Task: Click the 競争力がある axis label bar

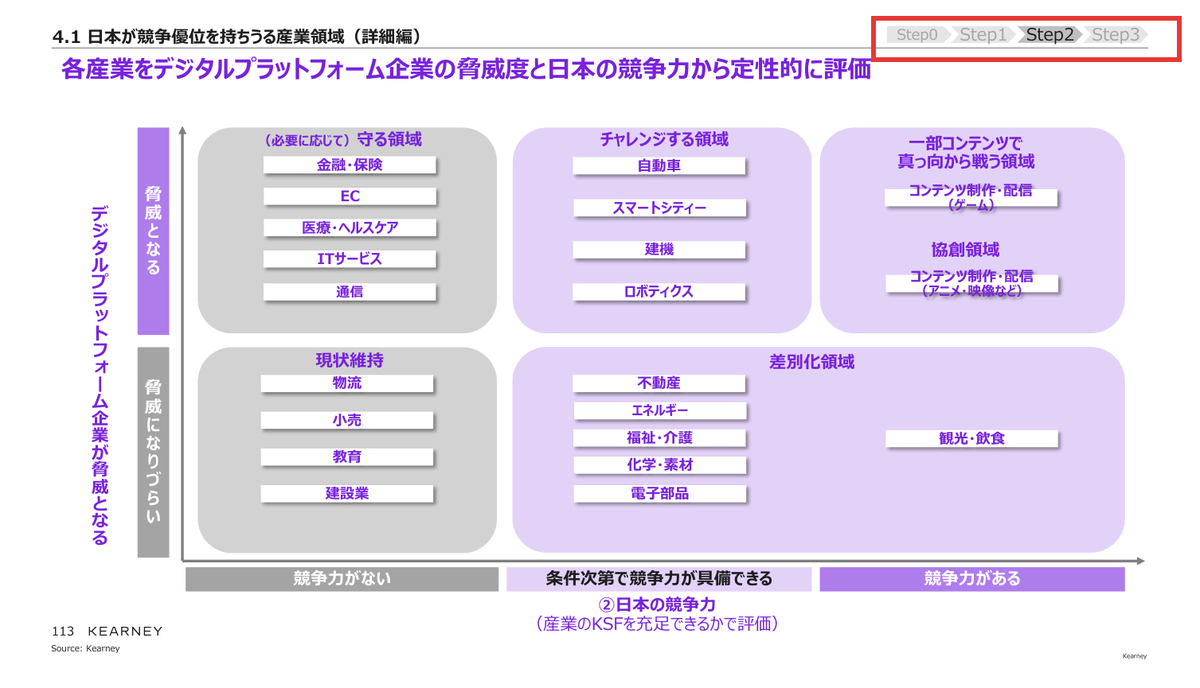Action: pyautogui.click(x=972, y=579)
